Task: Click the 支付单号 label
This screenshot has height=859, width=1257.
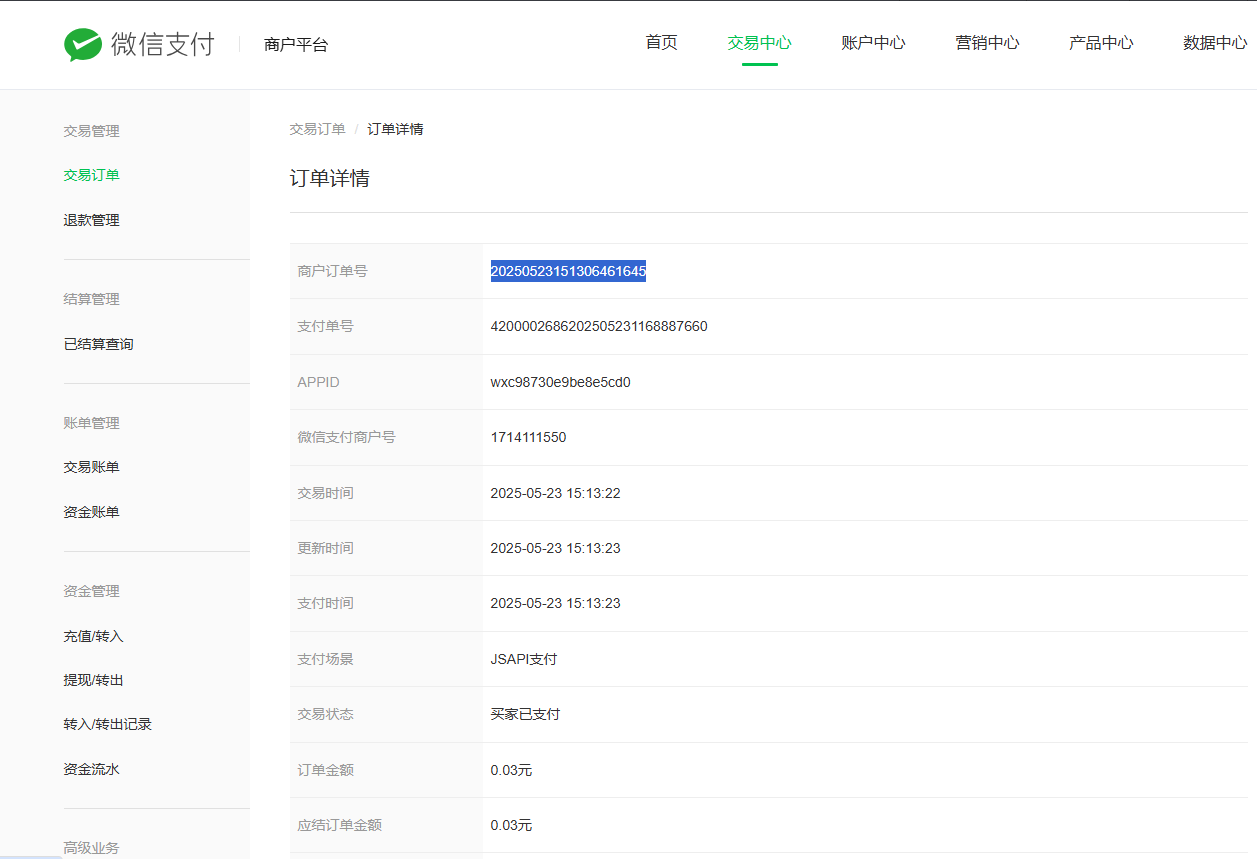Action: tap(325, 326)
